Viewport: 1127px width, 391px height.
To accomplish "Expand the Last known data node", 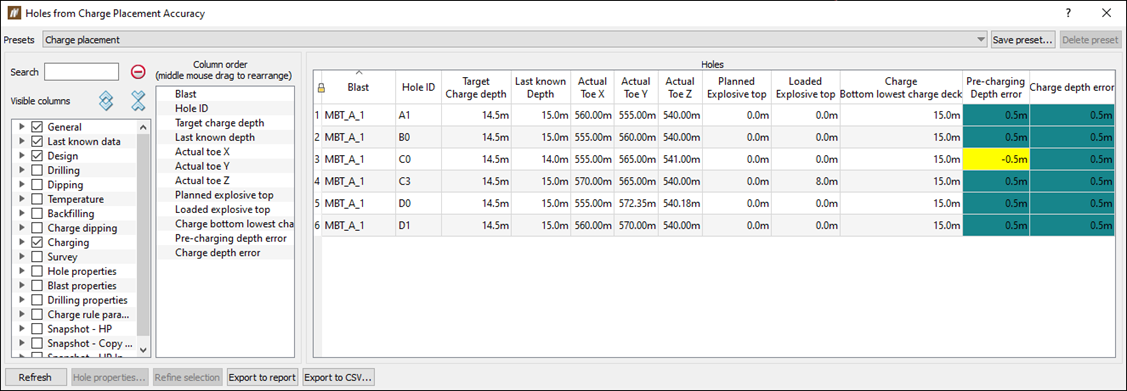I will tap(22, 142).
